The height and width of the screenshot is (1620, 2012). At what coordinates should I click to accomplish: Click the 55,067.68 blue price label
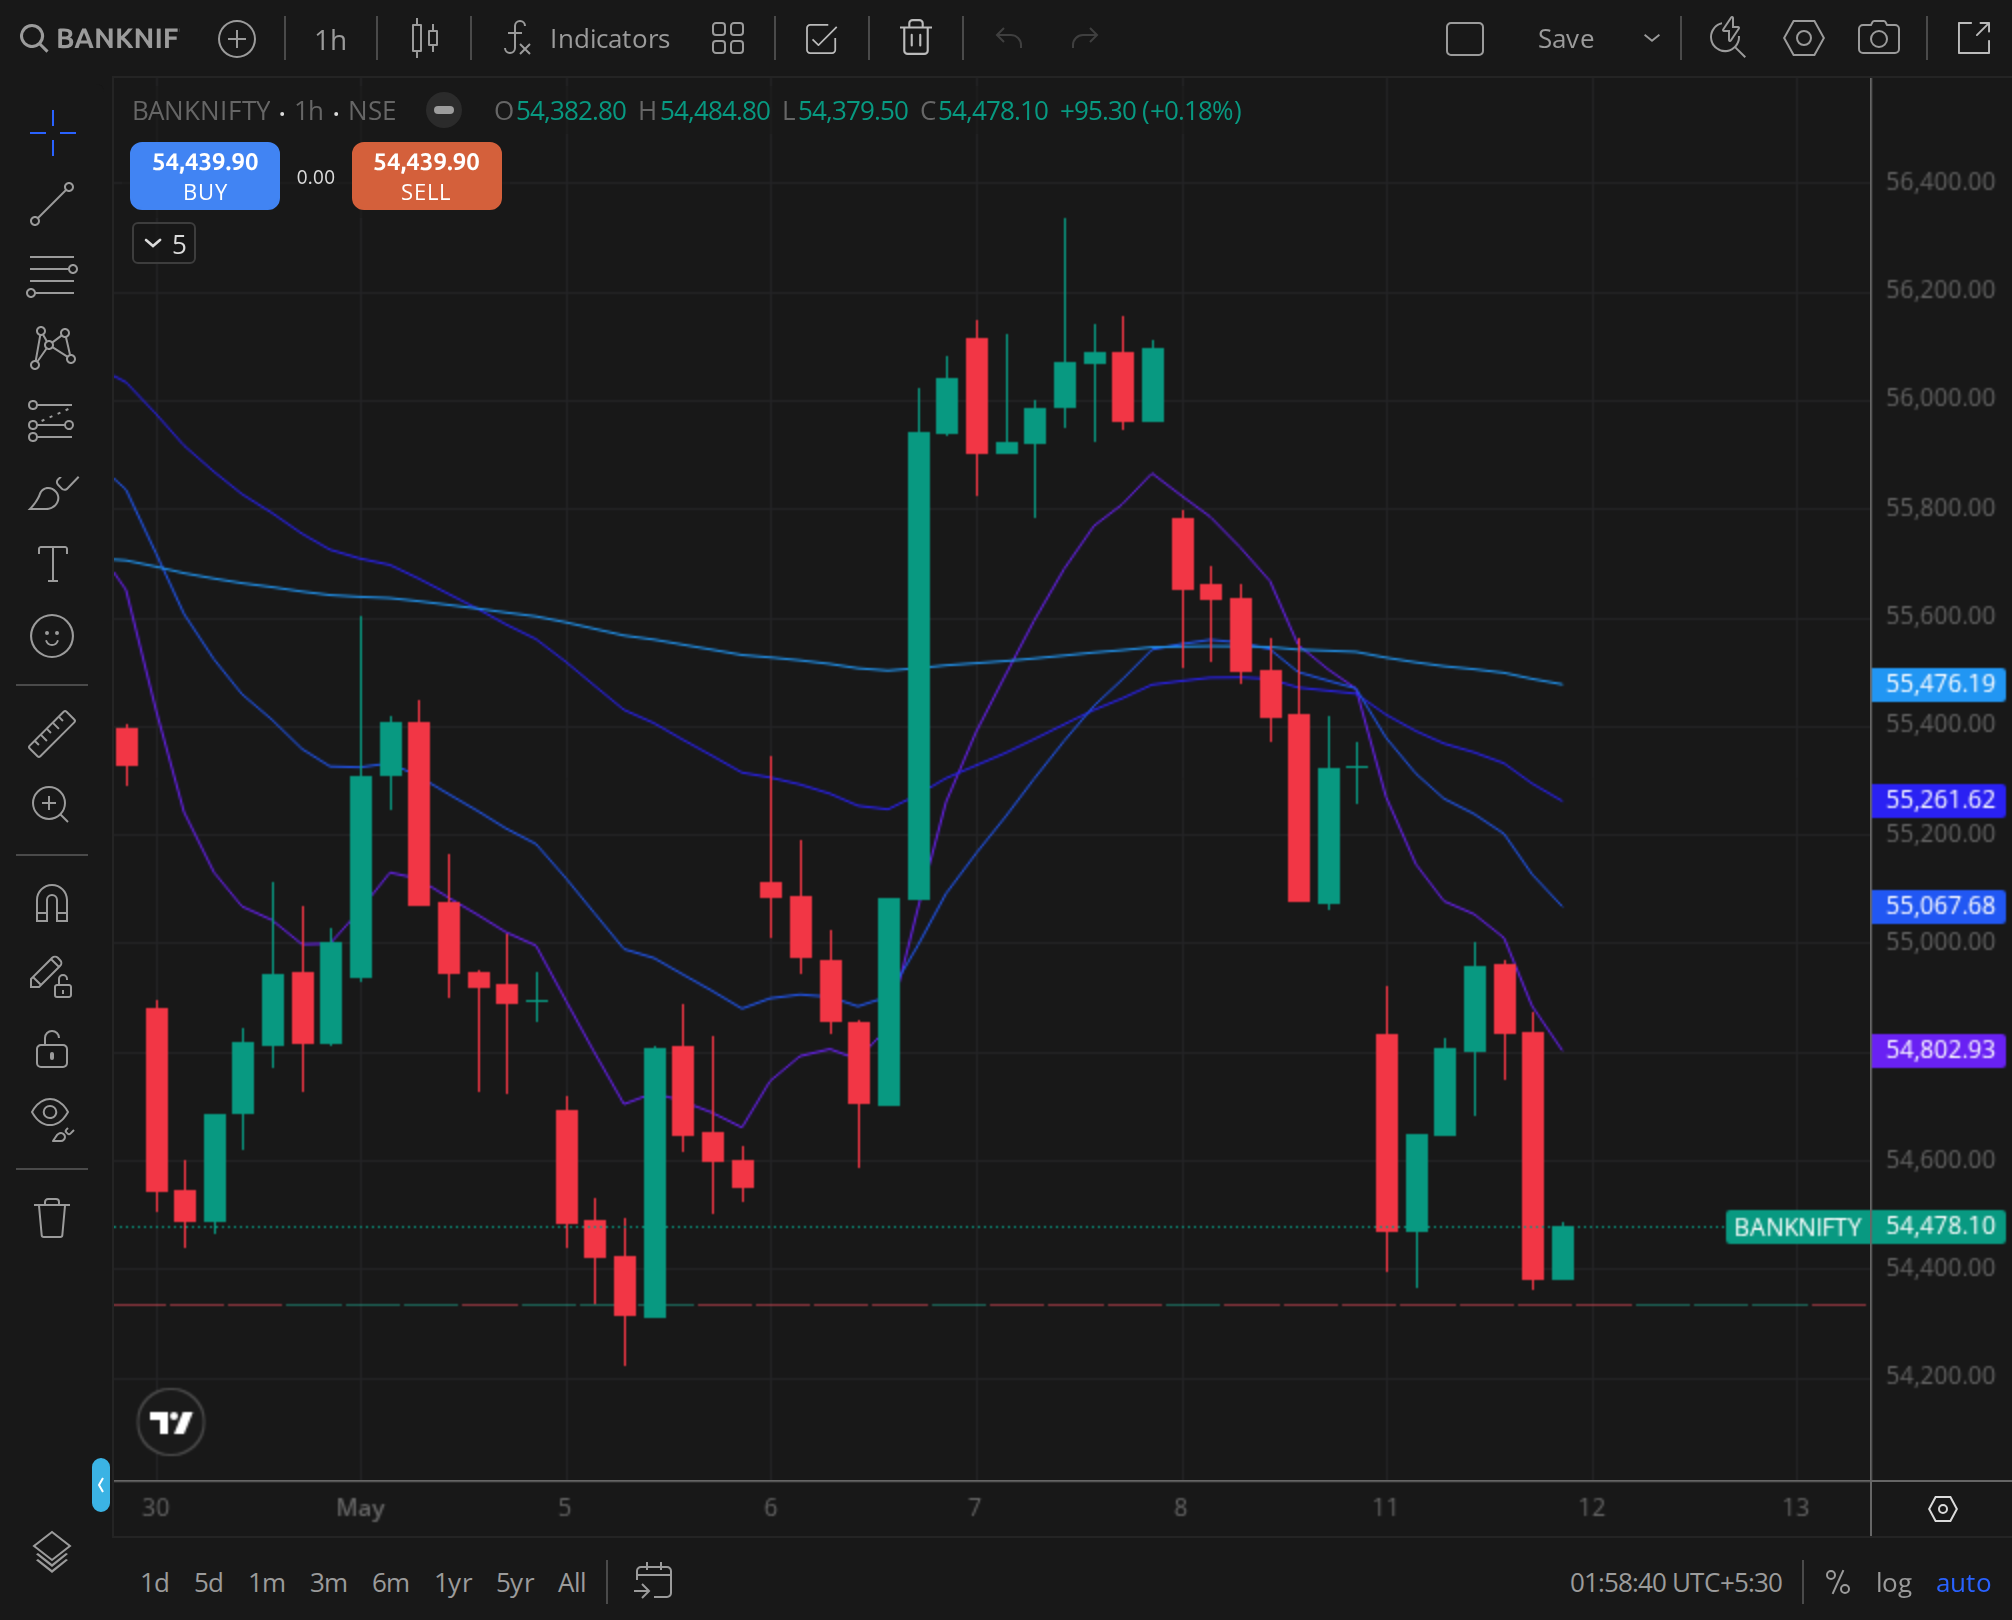click(x=1939, y=906)
